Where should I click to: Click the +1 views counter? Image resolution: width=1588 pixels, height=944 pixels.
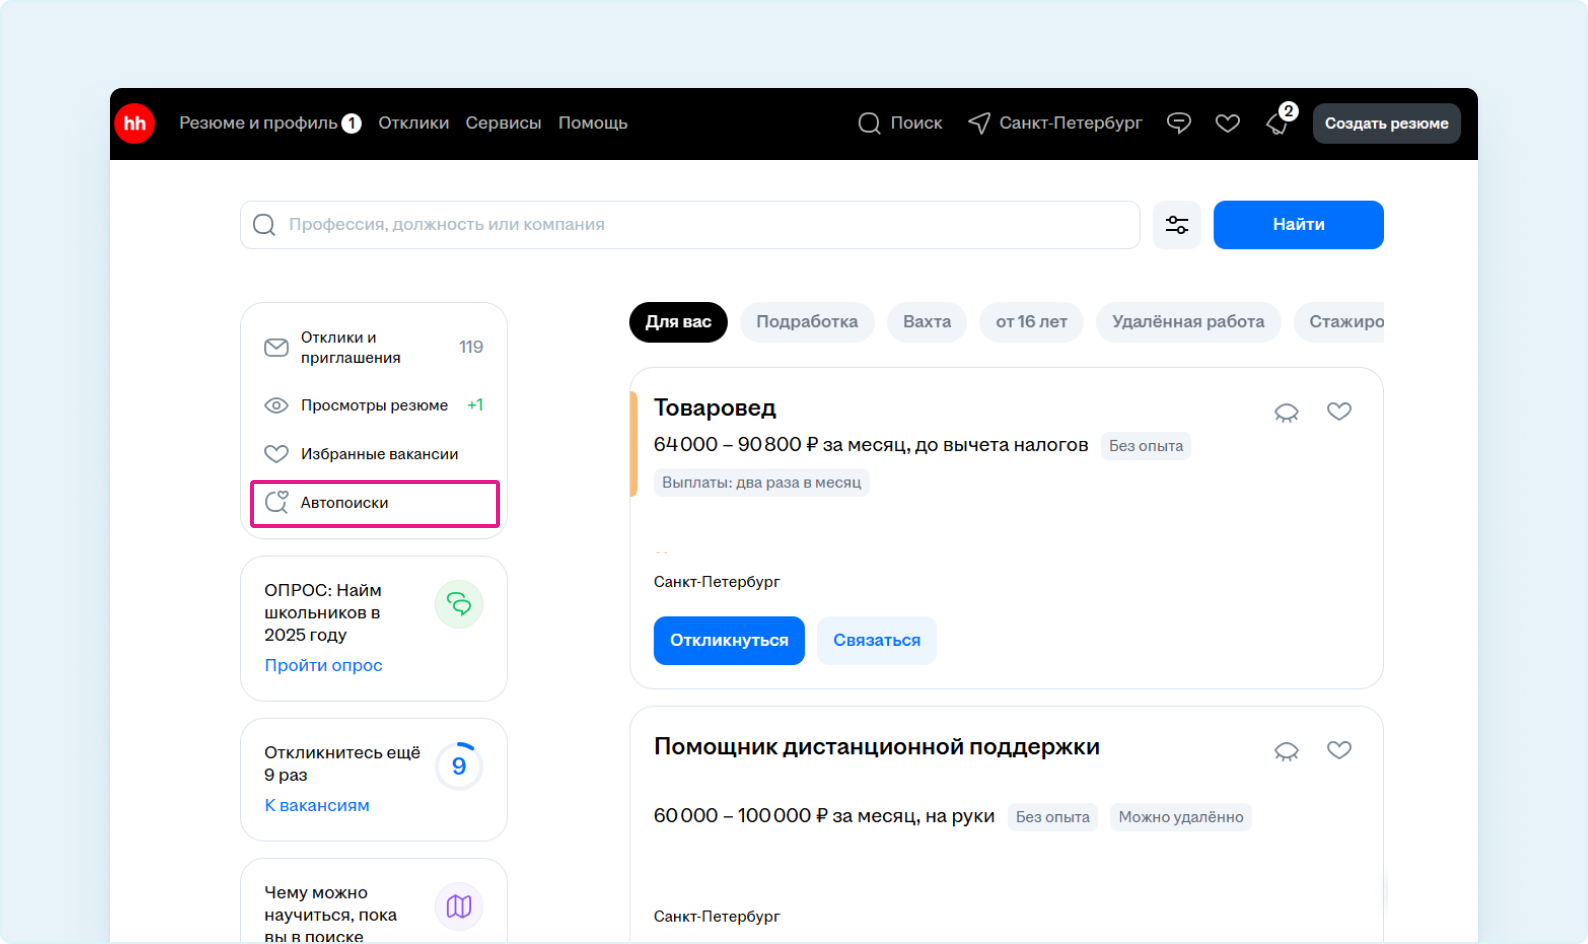[475, 405]
